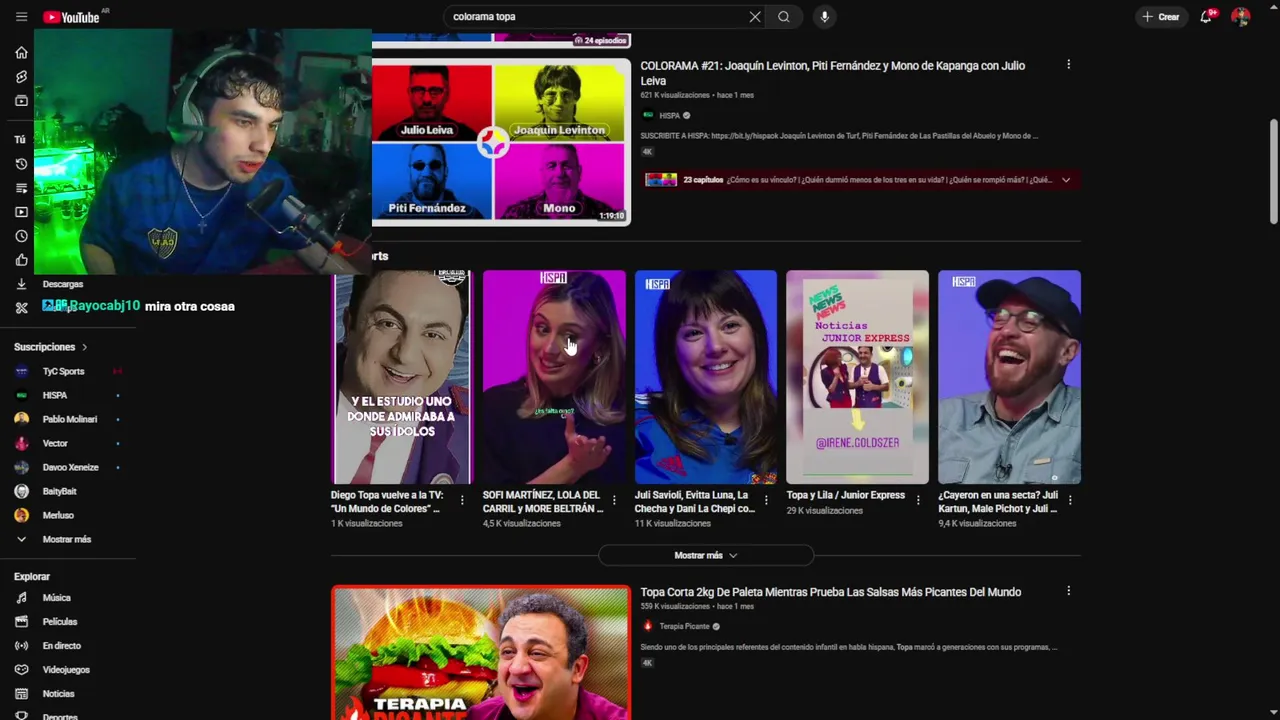Screen dimensions: 1280x720
Task: Open options for ¿Cayeron en una secta? short
Action: point(1070,500)
